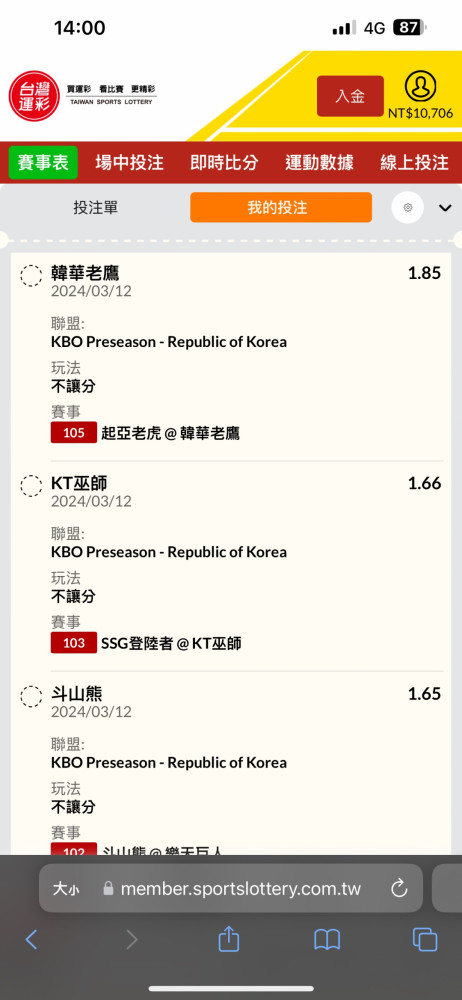This screenshot has width=462, height=1000.
Task: Select the 斗山熊 bet circle
Action: click(31, 696)
